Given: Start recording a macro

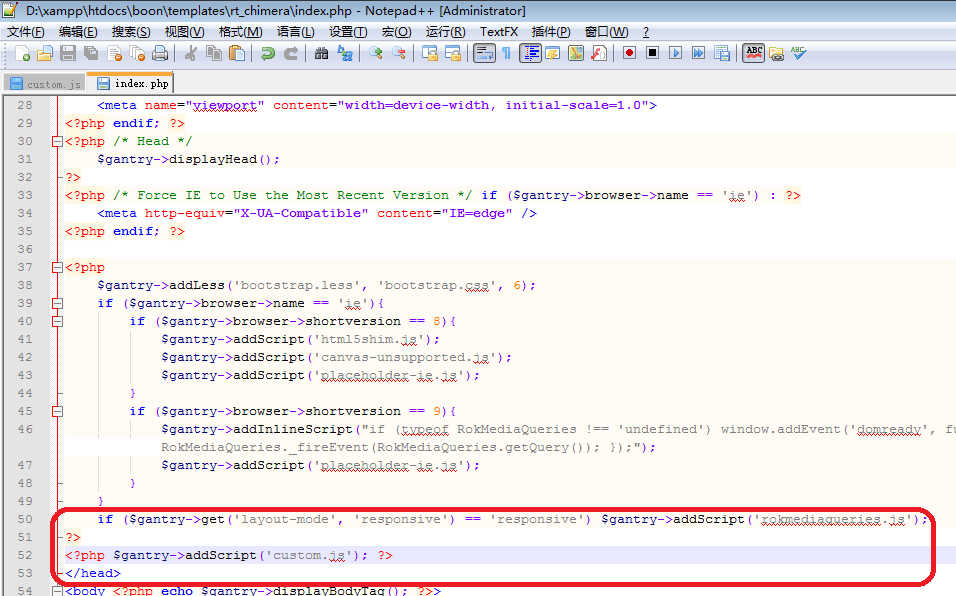Looking at the screenshot, I should [630, 51].
